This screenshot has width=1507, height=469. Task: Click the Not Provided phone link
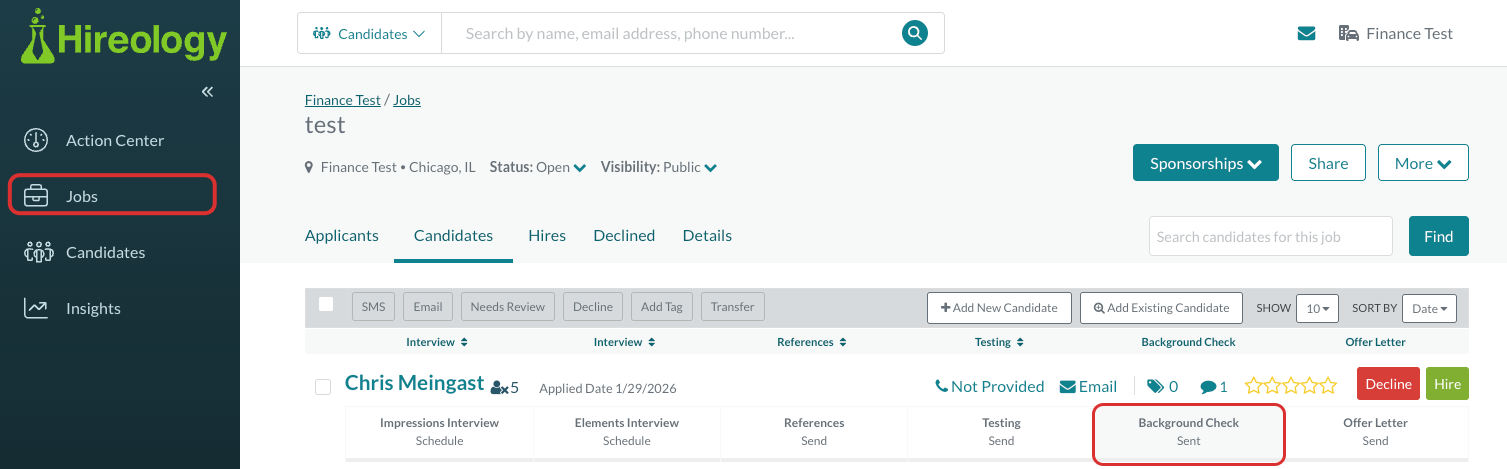click(x=989, y=386)
